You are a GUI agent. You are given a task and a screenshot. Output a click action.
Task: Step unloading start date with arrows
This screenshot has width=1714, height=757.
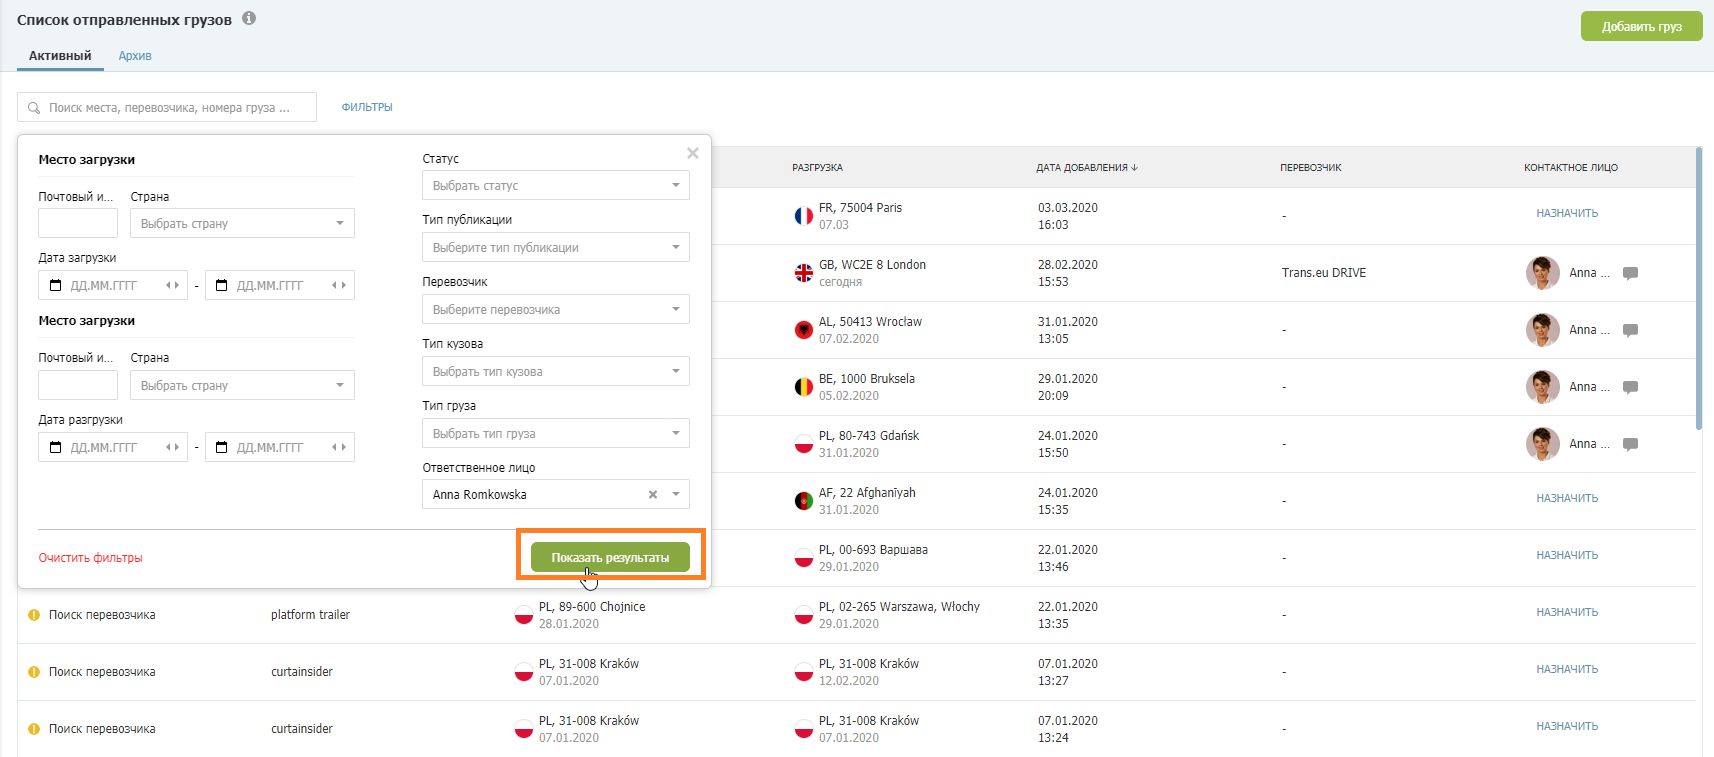pyautogui.click(x=173, y=447)
